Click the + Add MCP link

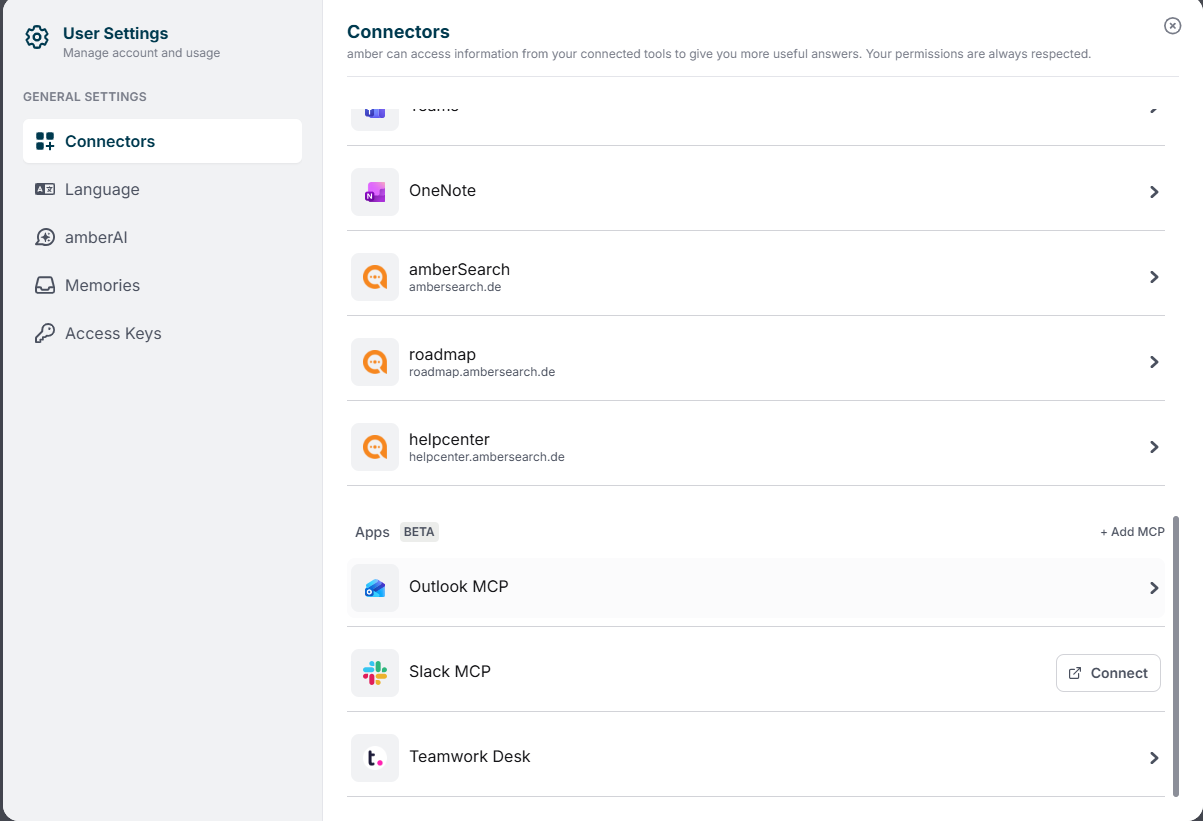(1132, 532)
